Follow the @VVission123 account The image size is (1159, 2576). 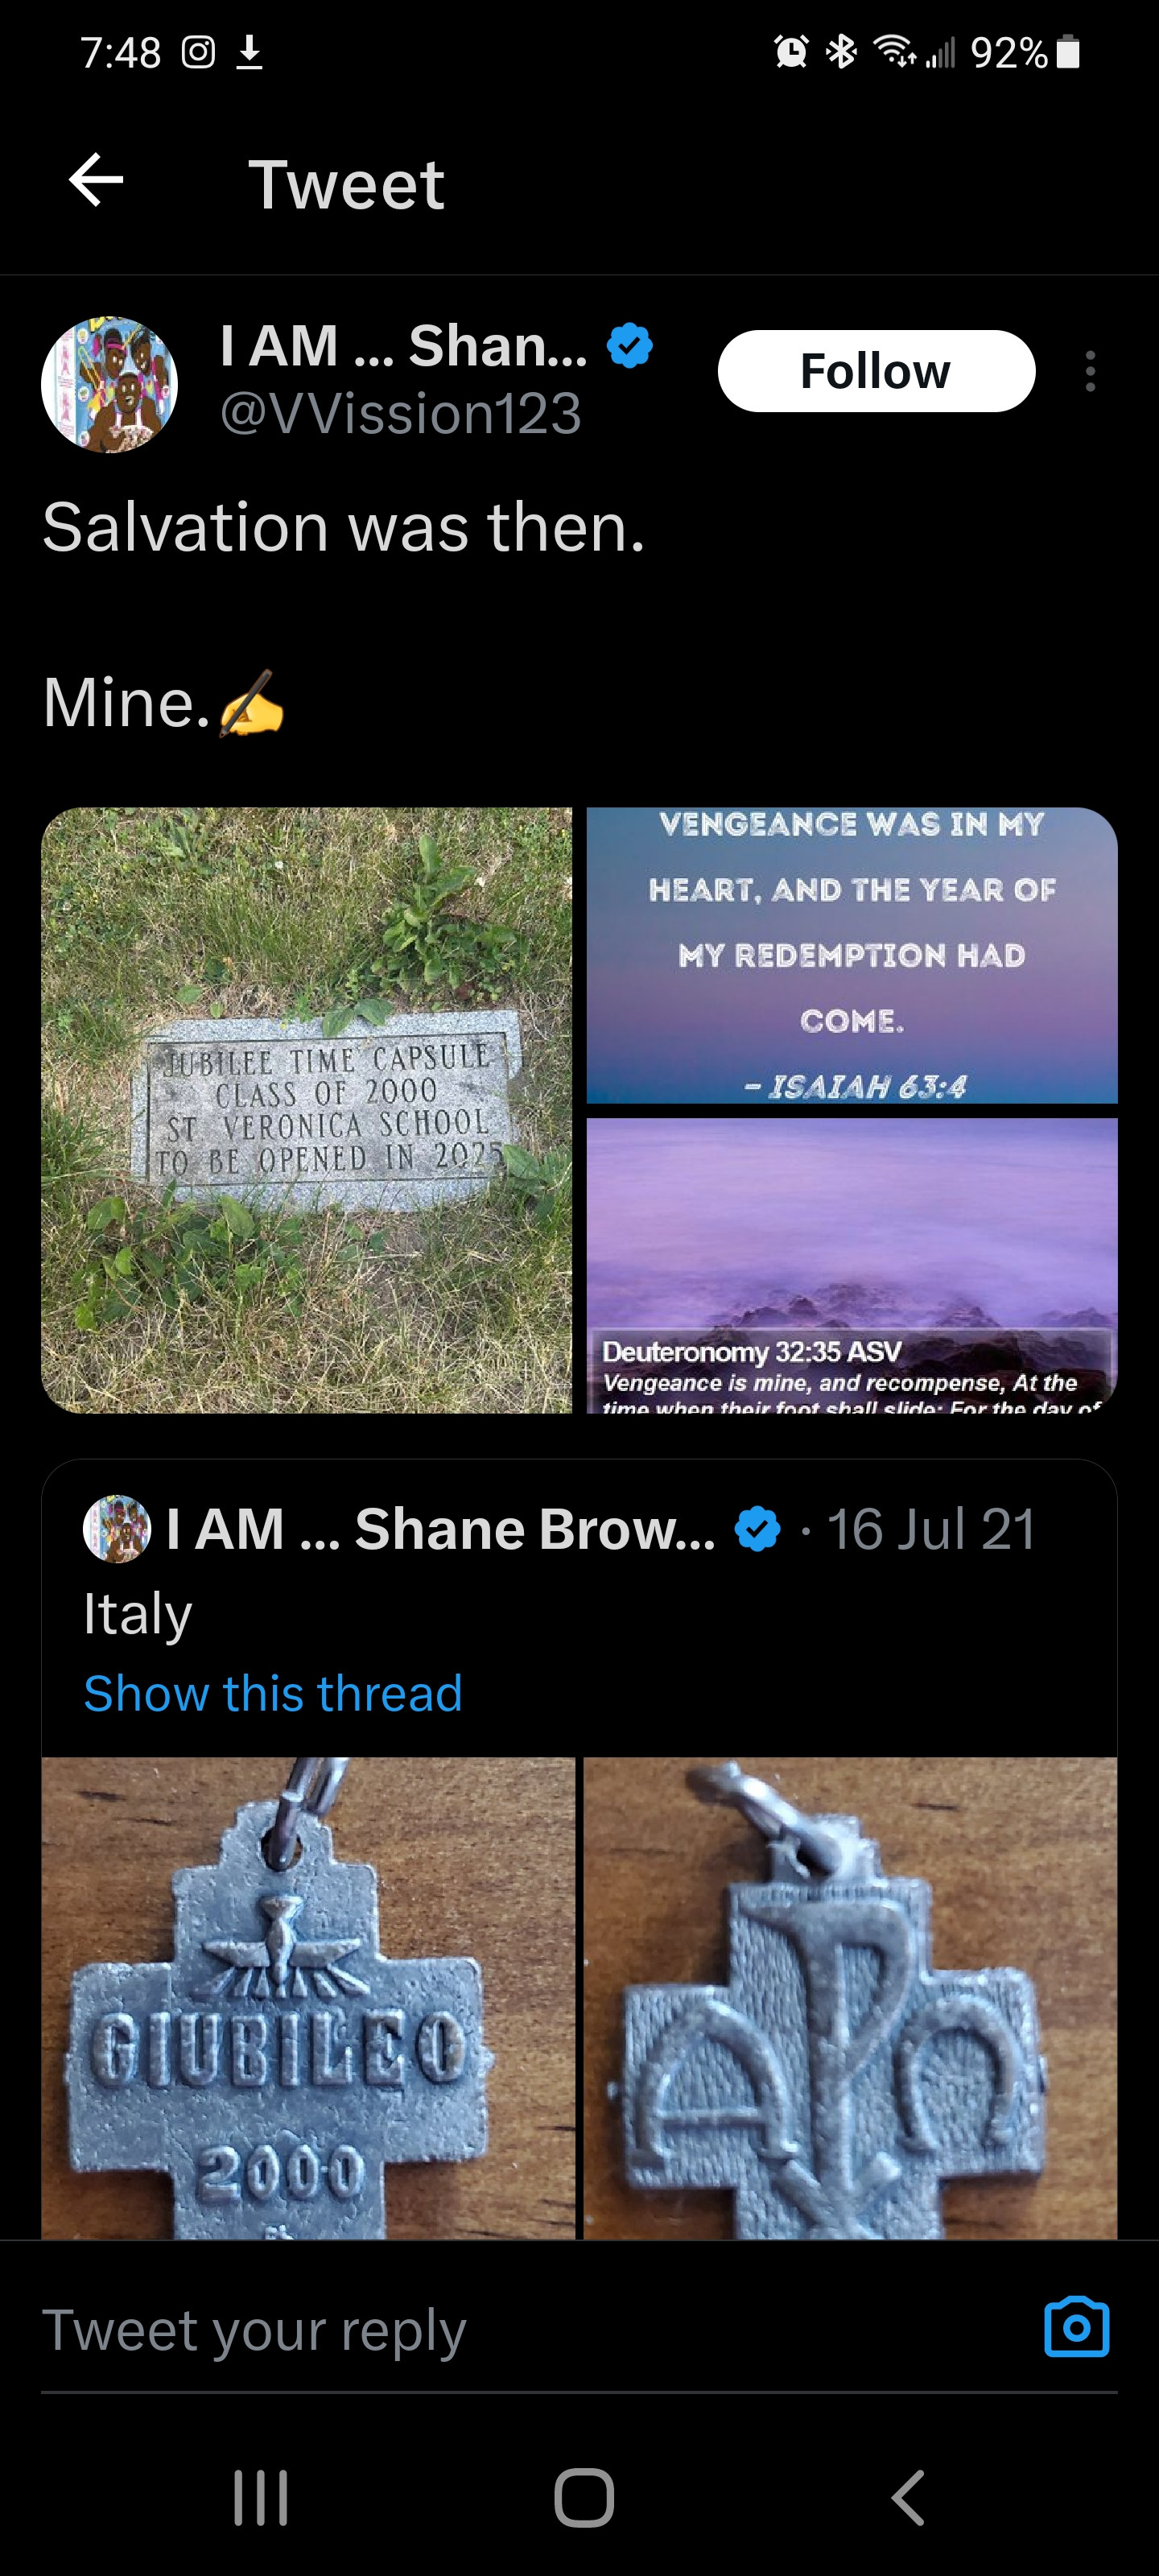pos(876,371)
